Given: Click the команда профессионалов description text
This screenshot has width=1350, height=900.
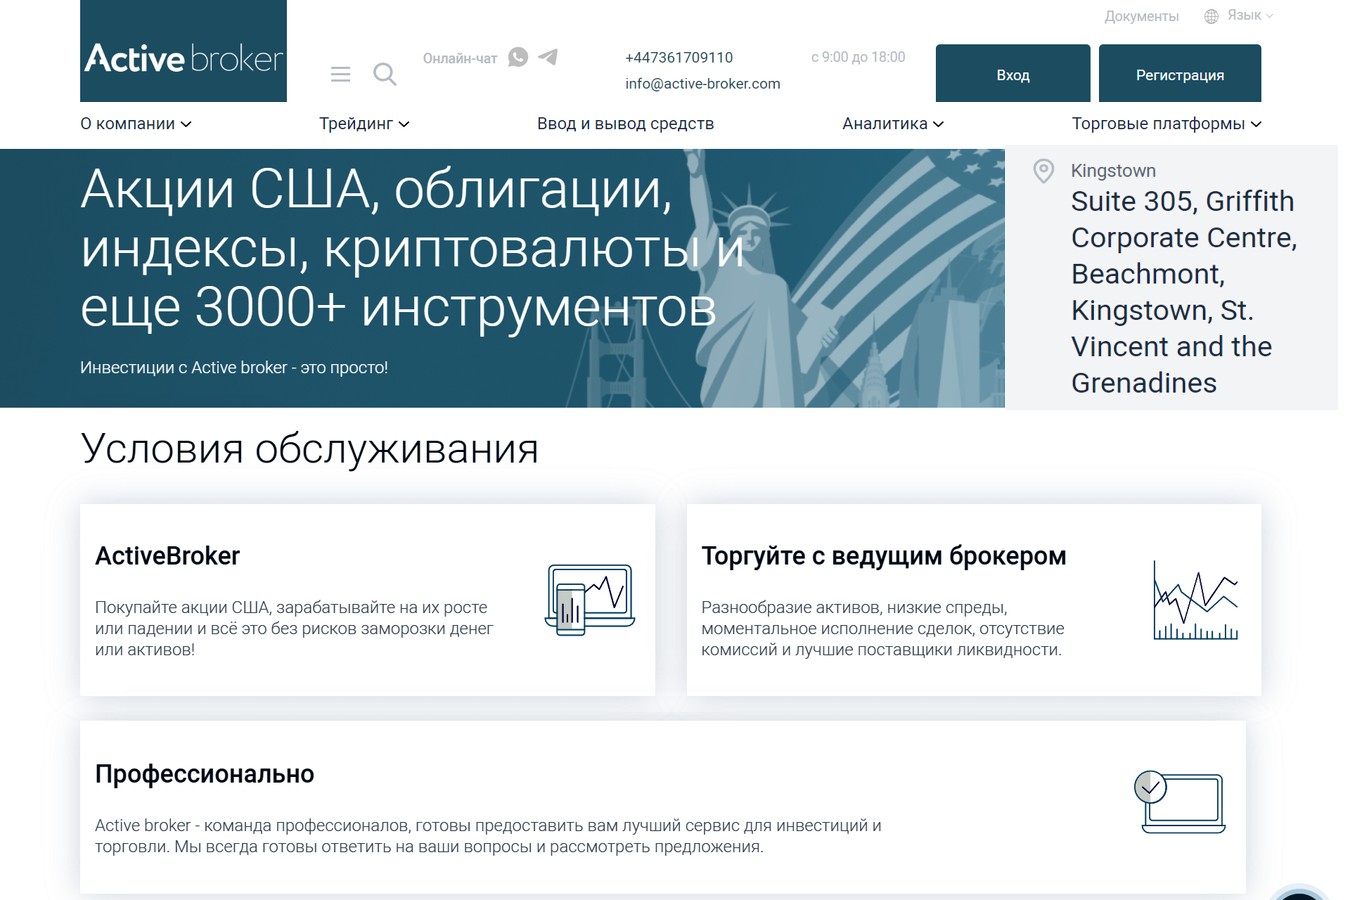Looking at the screenshot, I should coord(488,836).
